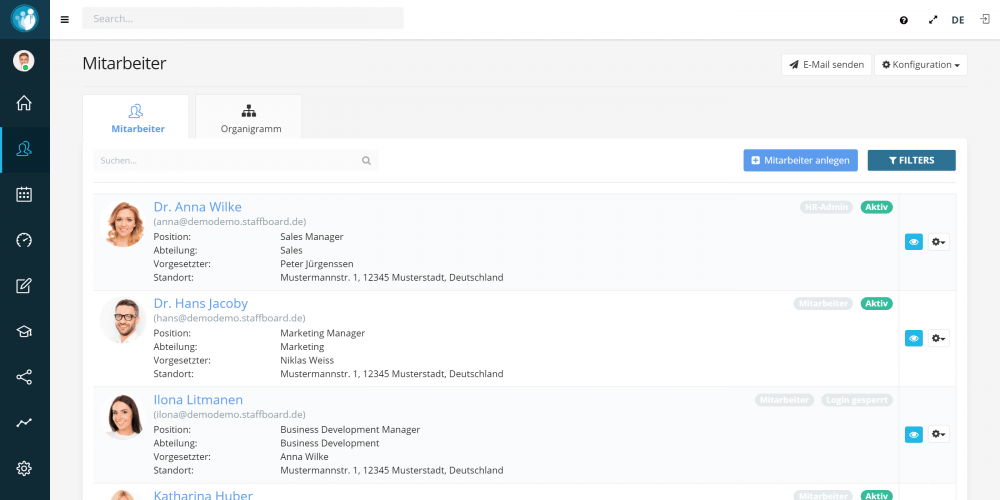View Dr. Hans Jacoby's profile via eye button
1000x500 pixels.
(x=914, y=338)
